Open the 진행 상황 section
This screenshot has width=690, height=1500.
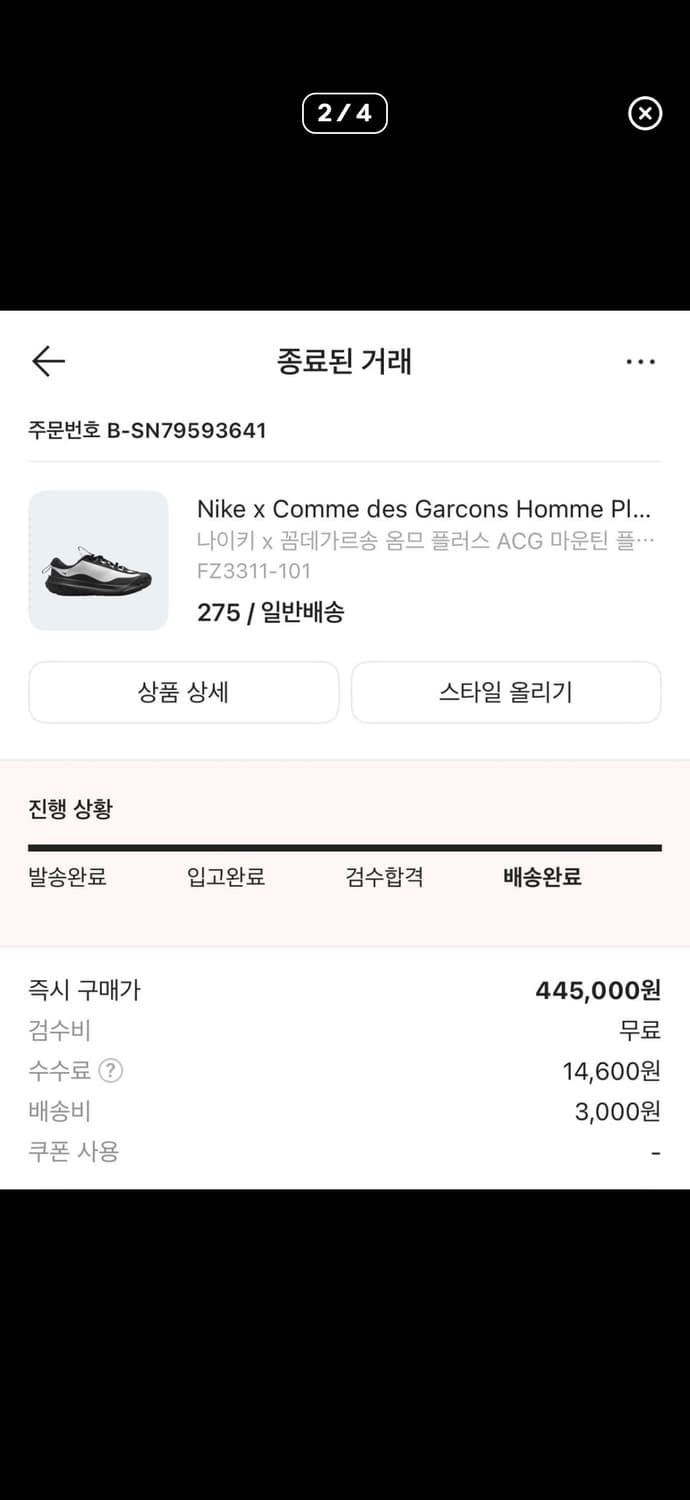click(x=60, y=808)
